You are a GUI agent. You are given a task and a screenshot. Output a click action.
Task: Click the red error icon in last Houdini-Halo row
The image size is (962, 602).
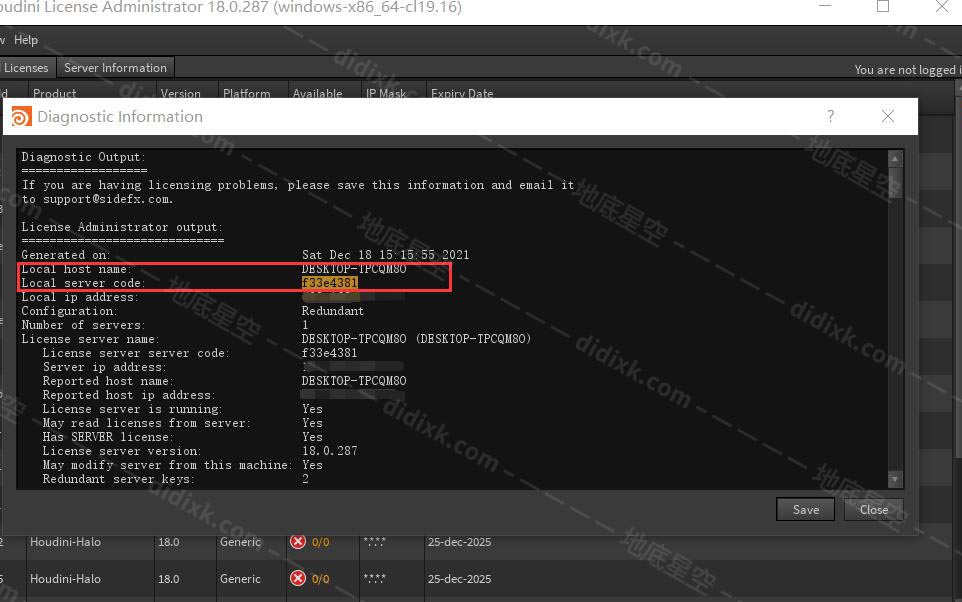[x=298, y=578]
